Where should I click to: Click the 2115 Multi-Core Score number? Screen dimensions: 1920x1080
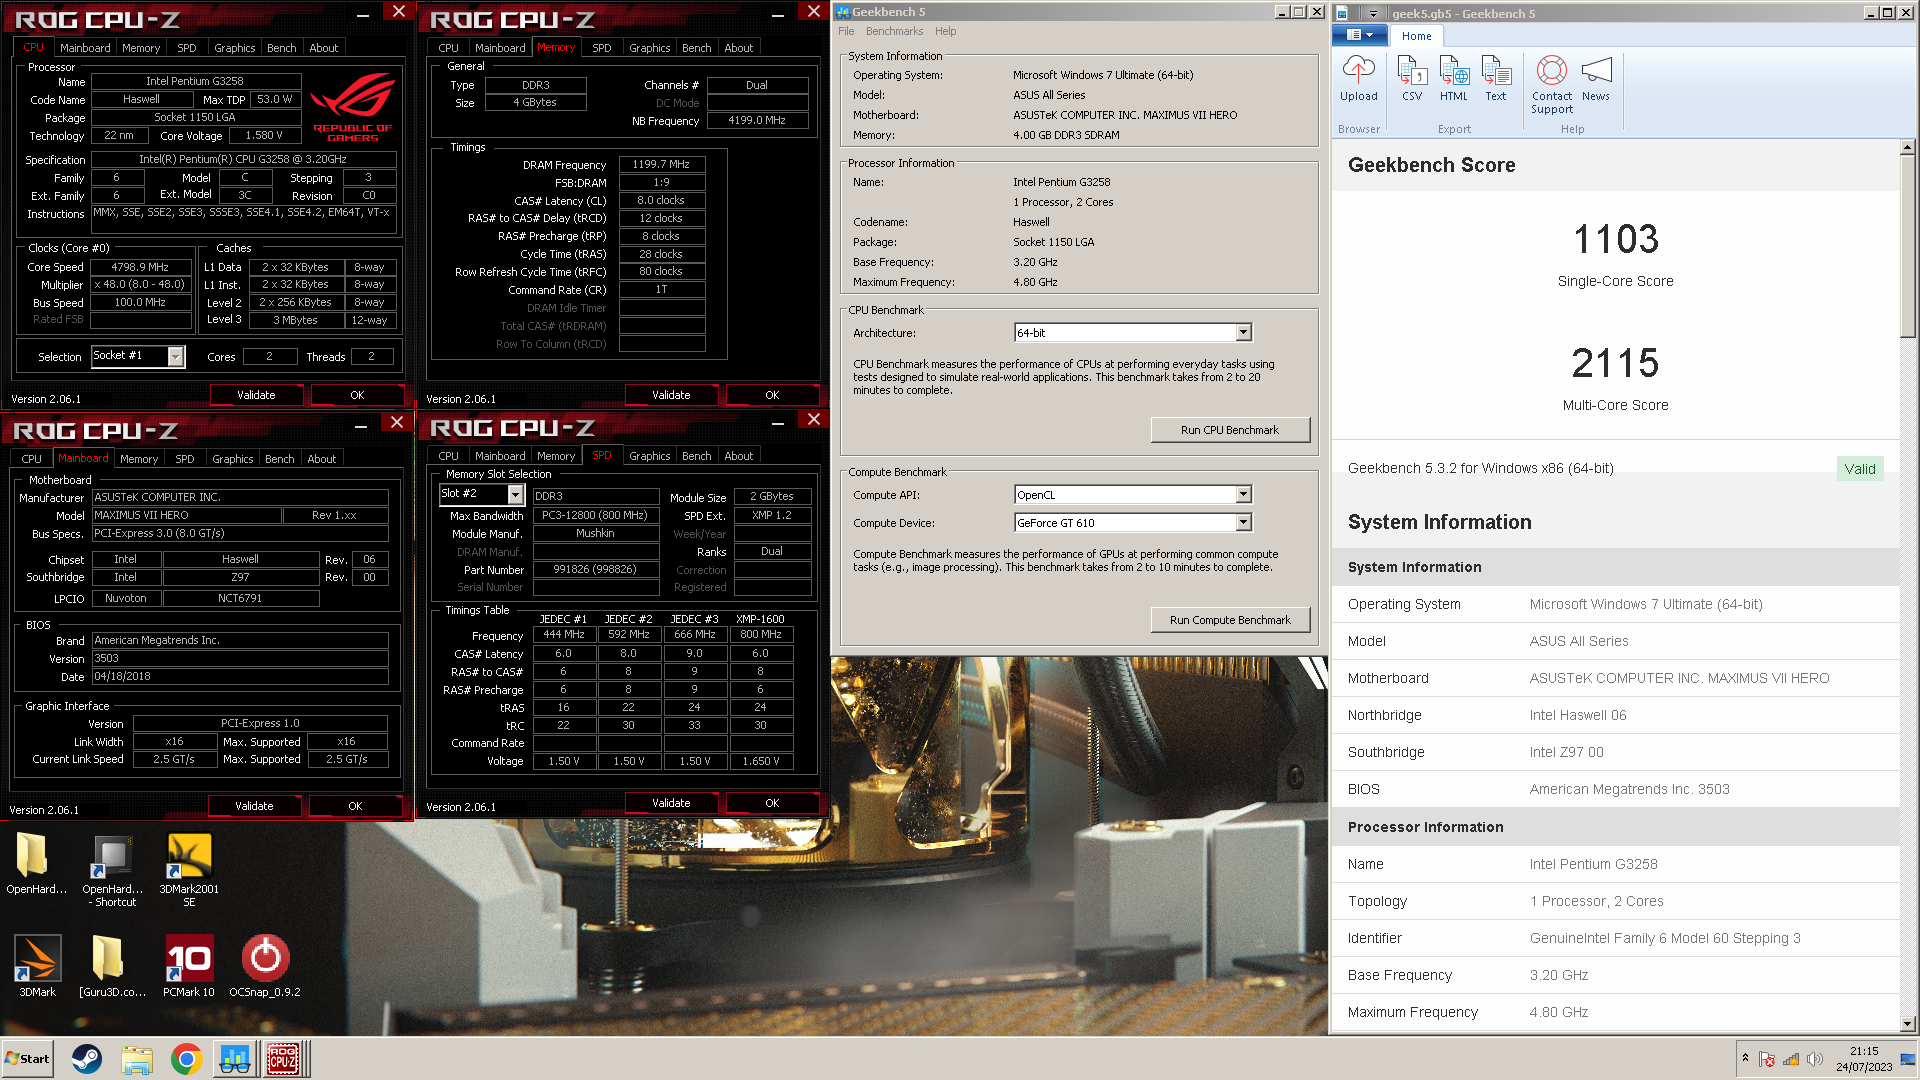(x=1615, y=364)
